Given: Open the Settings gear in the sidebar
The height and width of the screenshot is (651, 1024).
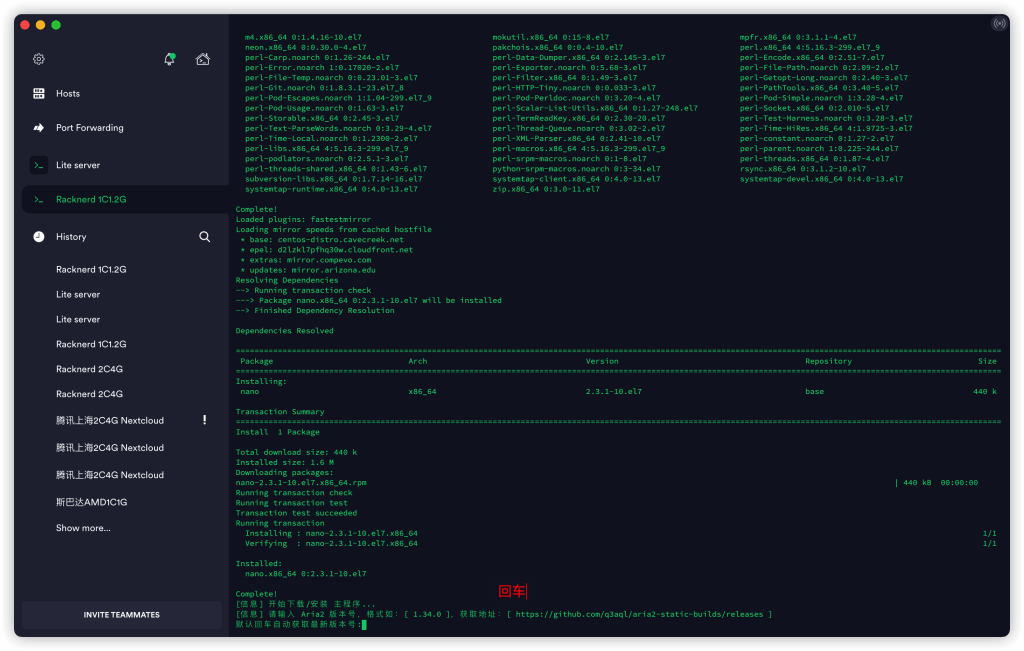Looking at the screenshot, I should [38, 58].
